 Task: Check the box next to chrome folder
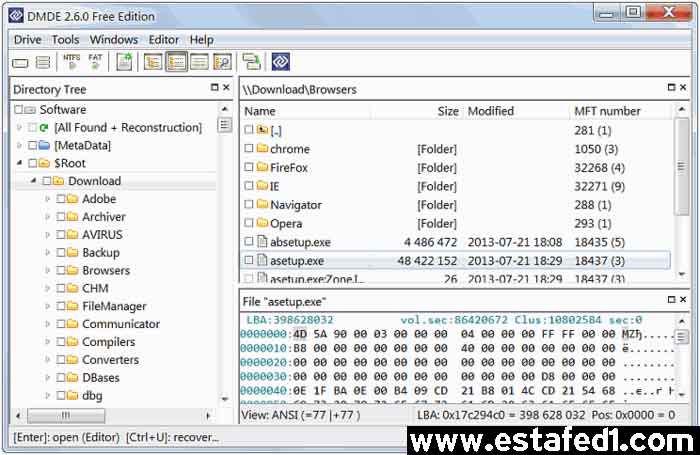coord(250,149)
